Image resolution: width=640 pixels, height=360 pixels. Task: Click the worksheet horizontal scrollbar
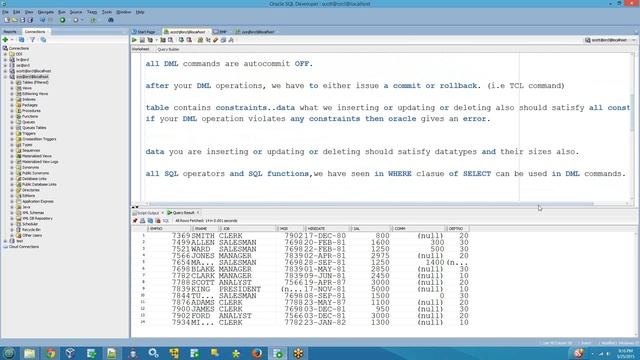[x=371, y=204]
